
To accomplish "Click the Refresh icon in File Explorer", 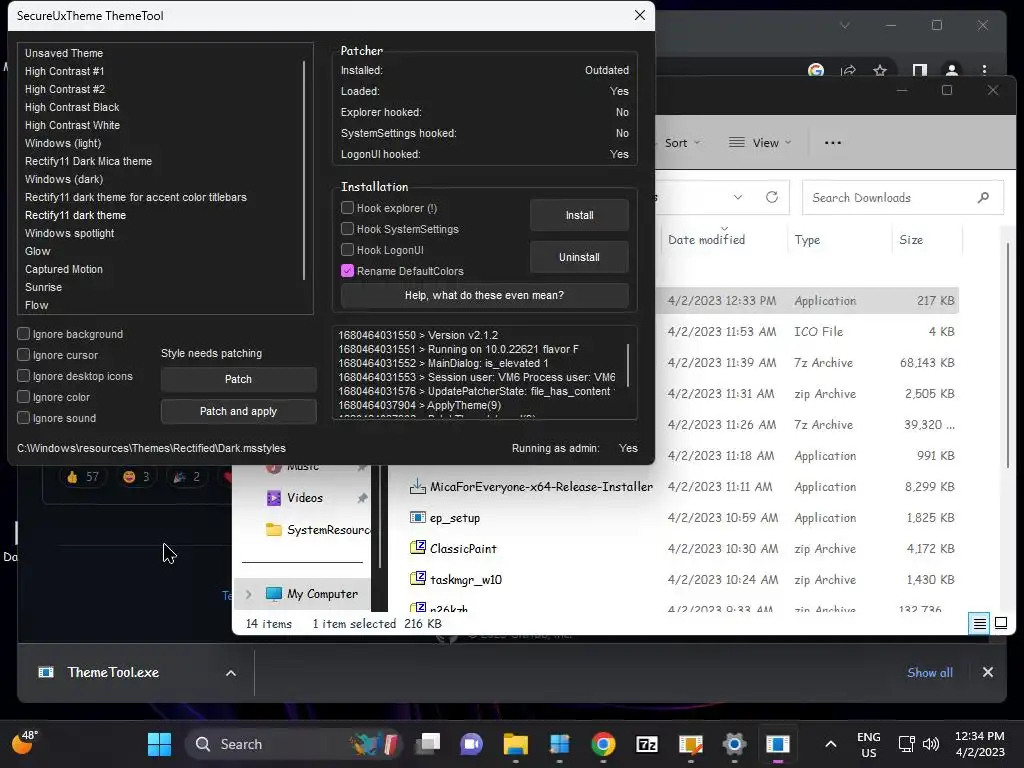I will point(772,197).
